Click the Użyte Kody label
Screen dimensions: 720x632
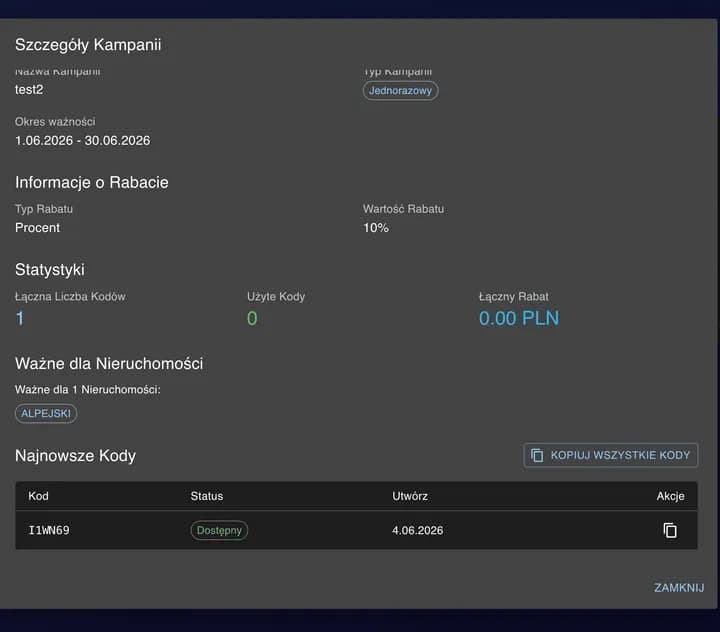point(276,297)
